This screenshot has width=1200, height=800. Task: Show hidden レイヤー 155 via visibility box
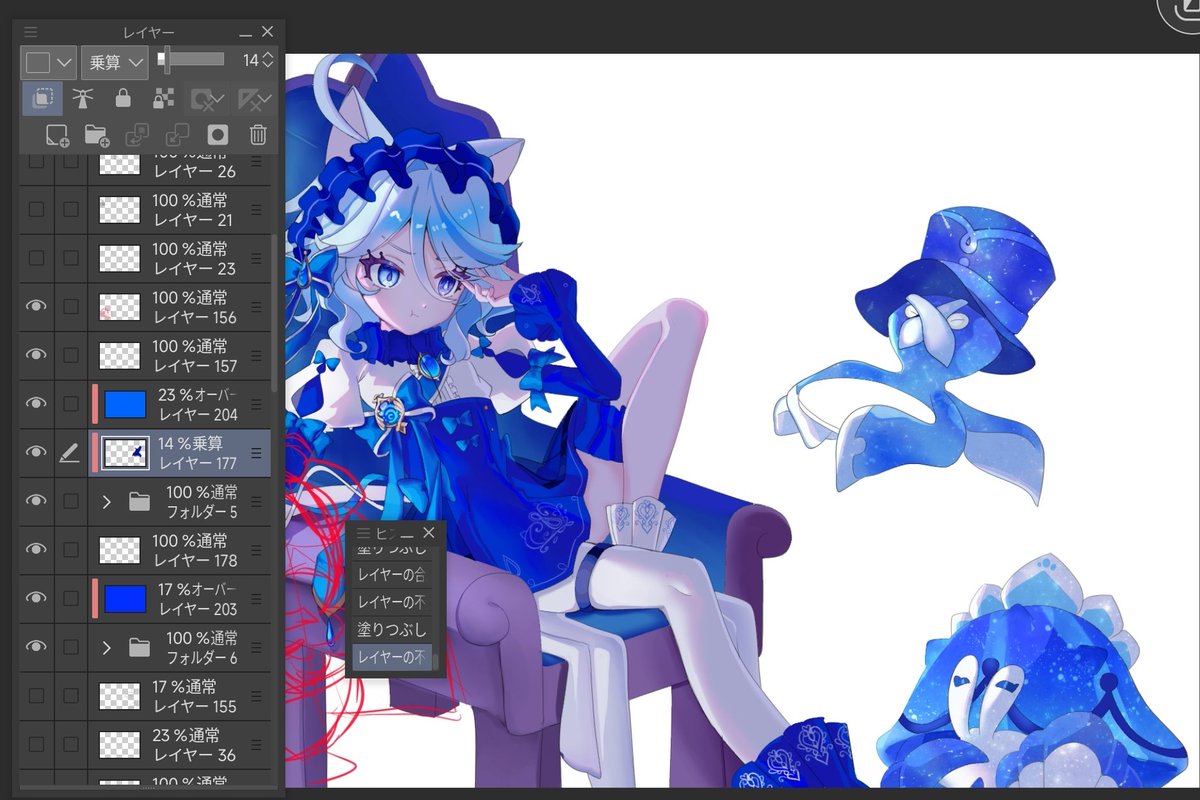tap(36, 696)
